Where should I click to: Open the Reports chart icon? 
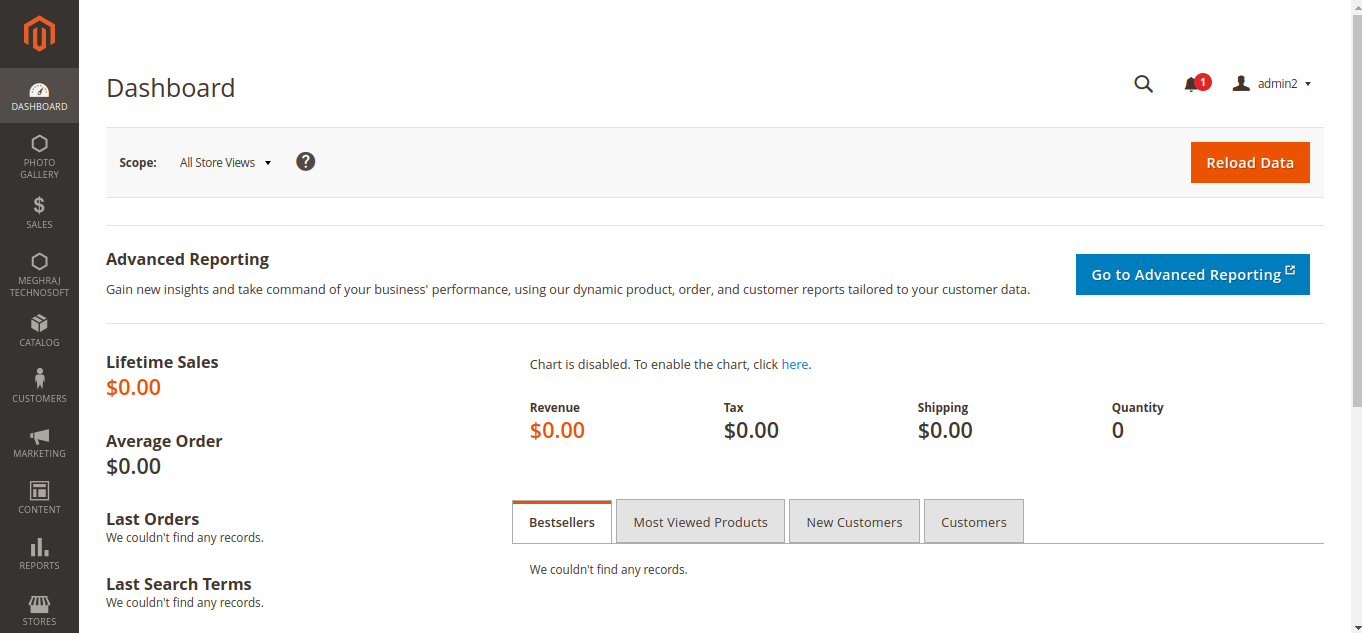pos(39,548)
